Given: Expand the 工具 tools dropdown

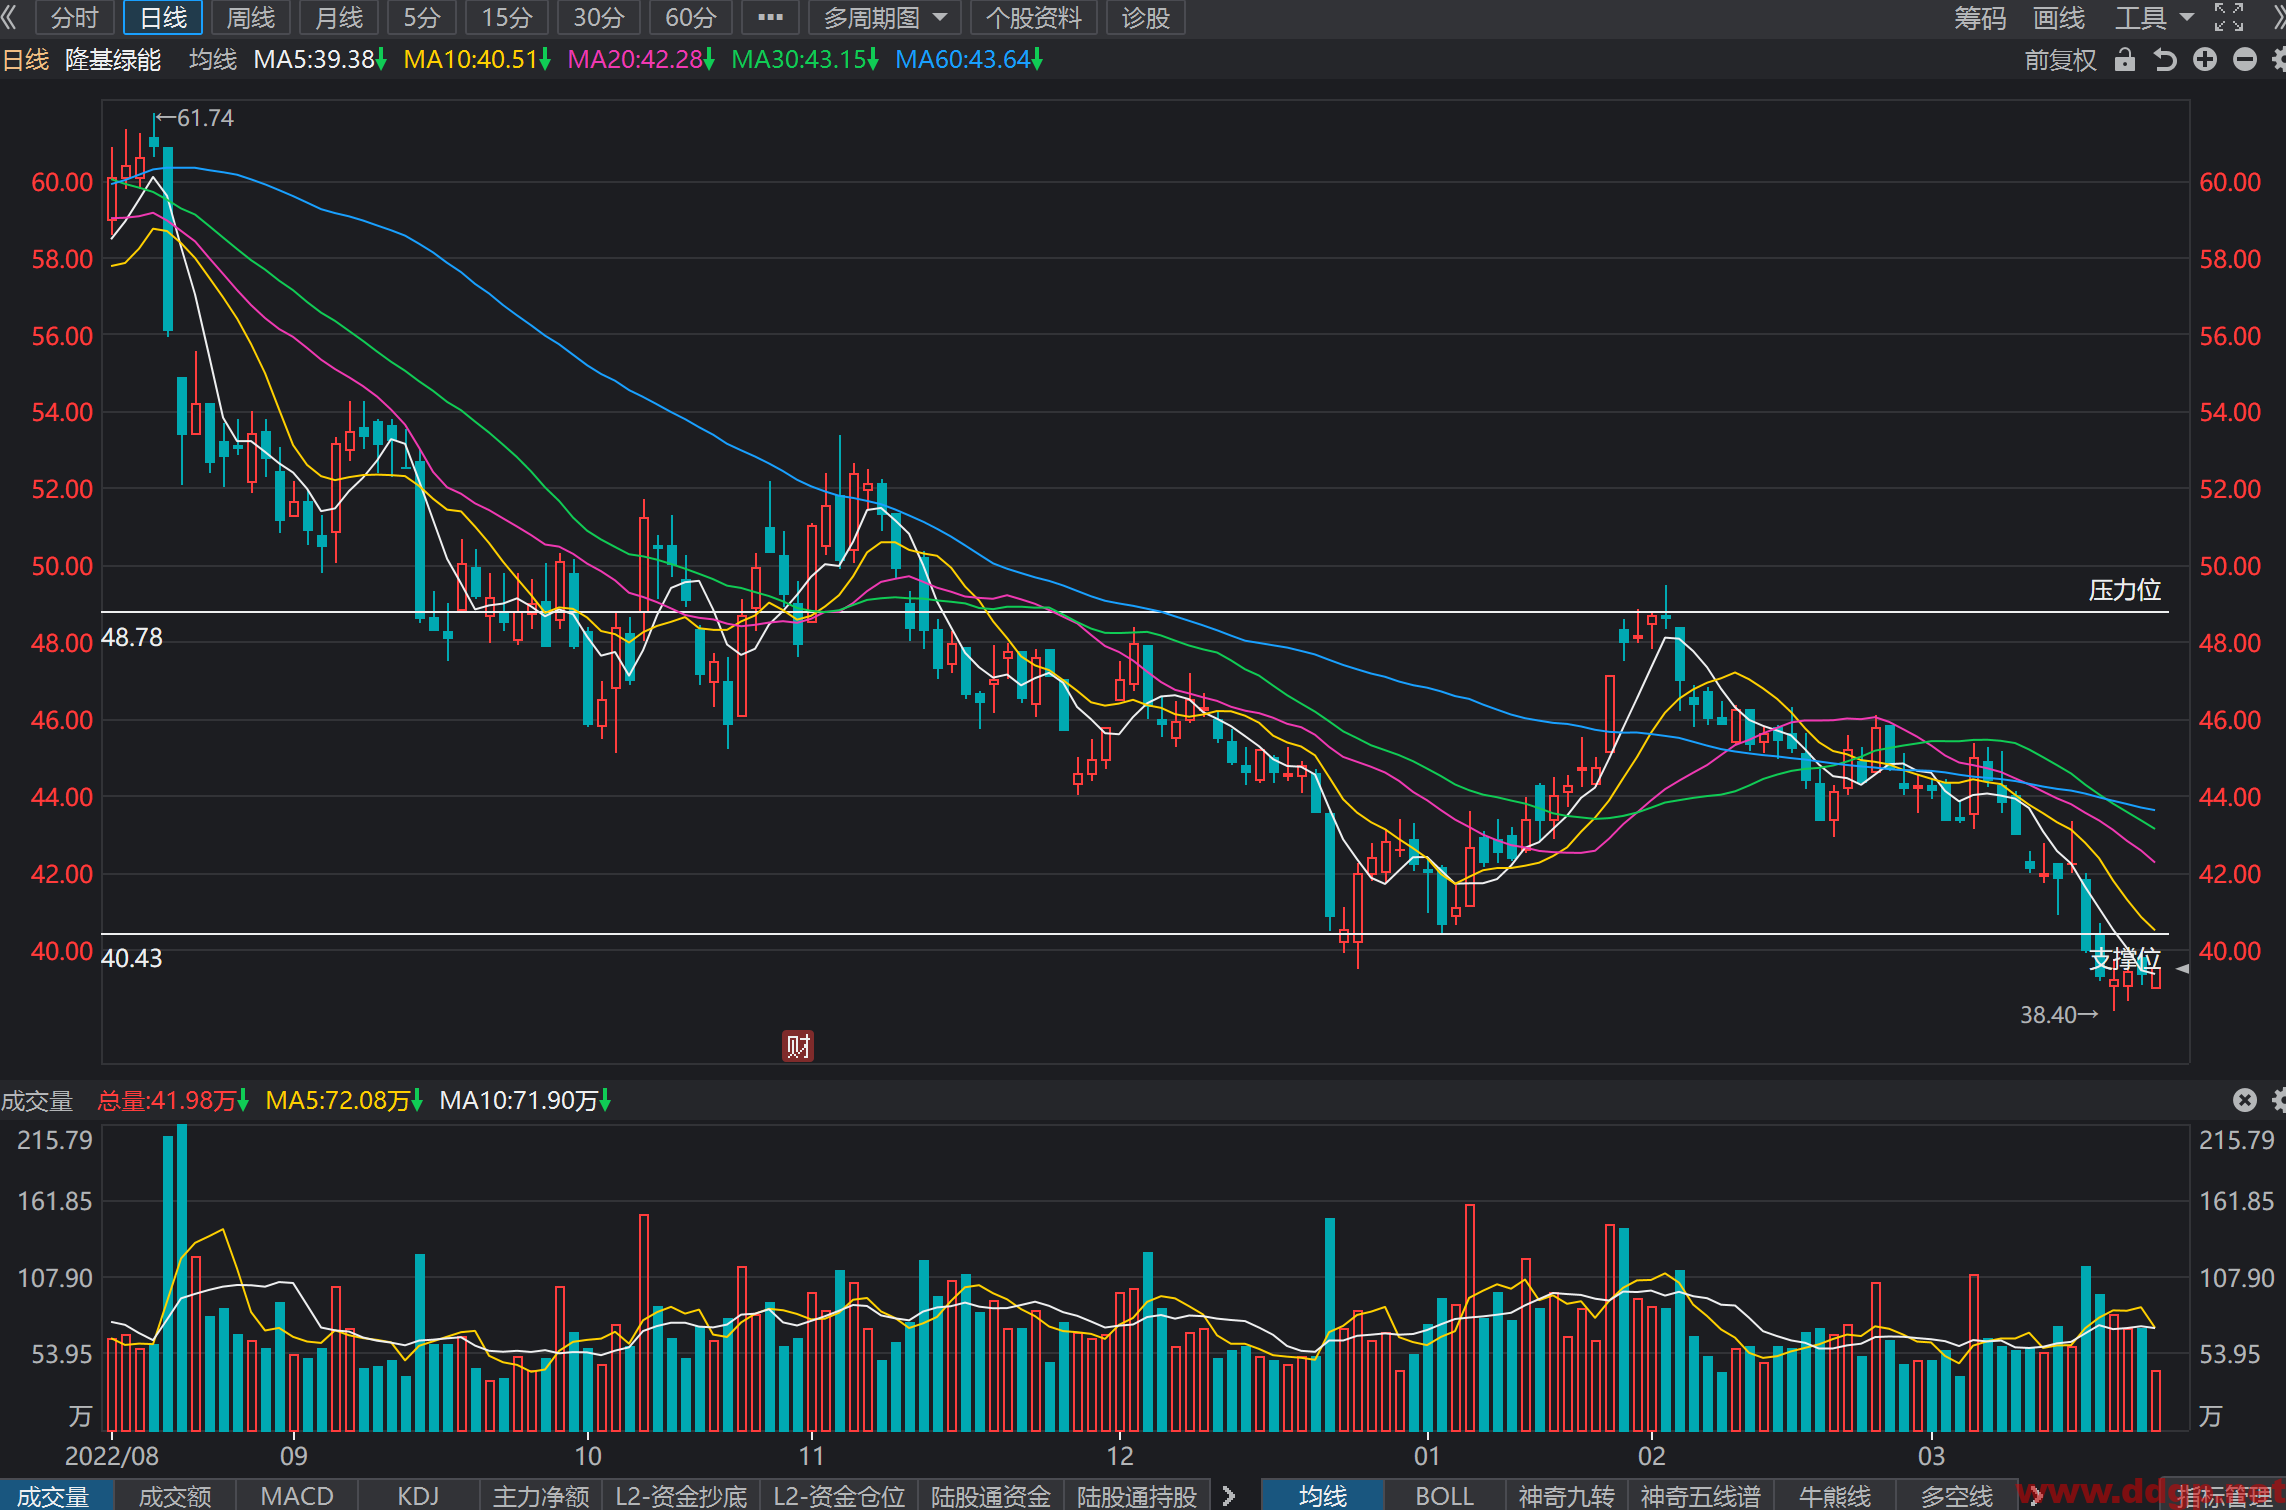Looking at the screenshot, I should click(x=2154, y=18).
